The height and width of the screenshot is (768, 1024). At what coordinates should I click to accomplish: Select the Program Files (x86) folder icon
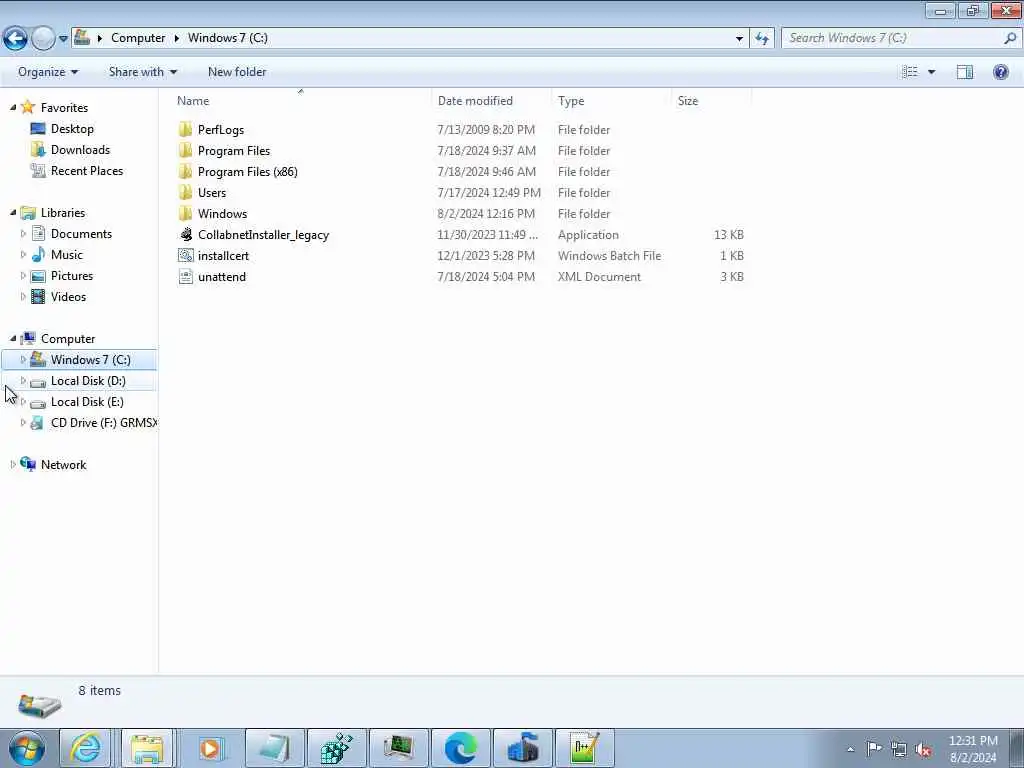point(186,171)
